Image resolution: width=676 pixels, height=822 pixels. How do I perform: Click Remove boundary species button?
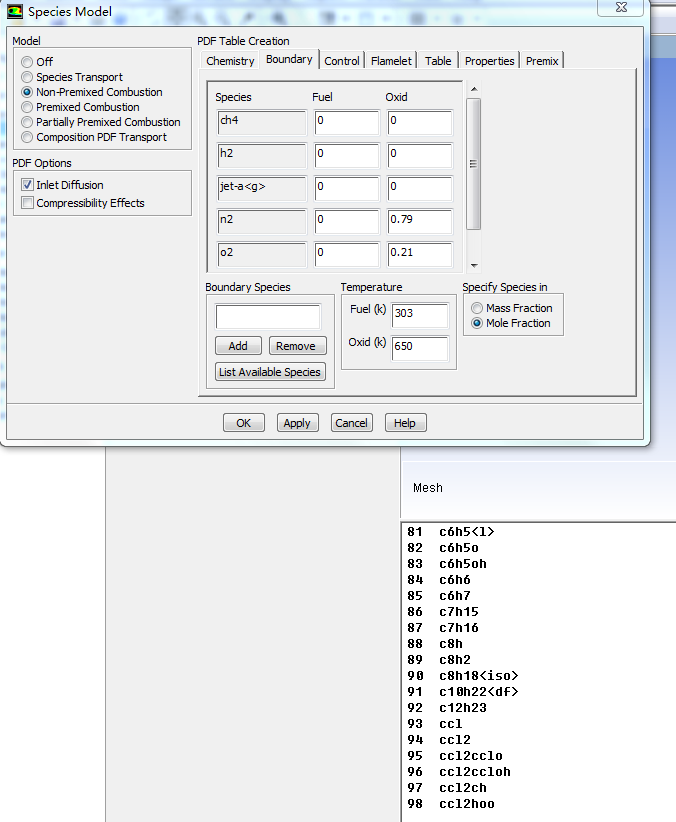297,345
